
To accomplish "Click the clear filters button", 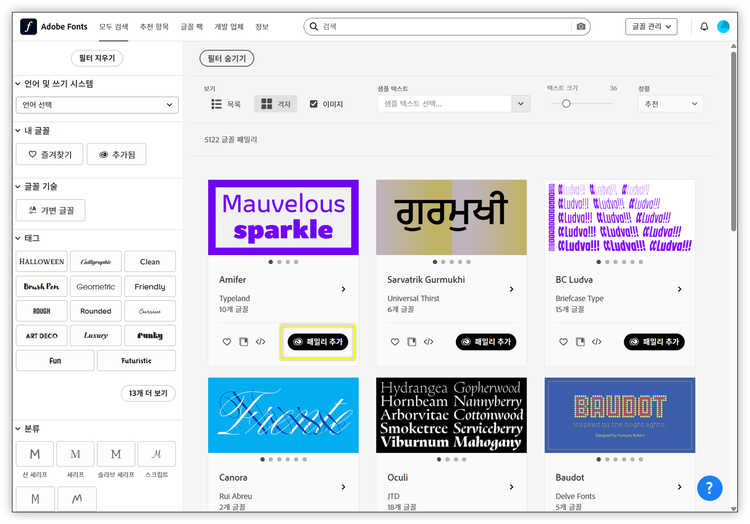I will [97, 58].
